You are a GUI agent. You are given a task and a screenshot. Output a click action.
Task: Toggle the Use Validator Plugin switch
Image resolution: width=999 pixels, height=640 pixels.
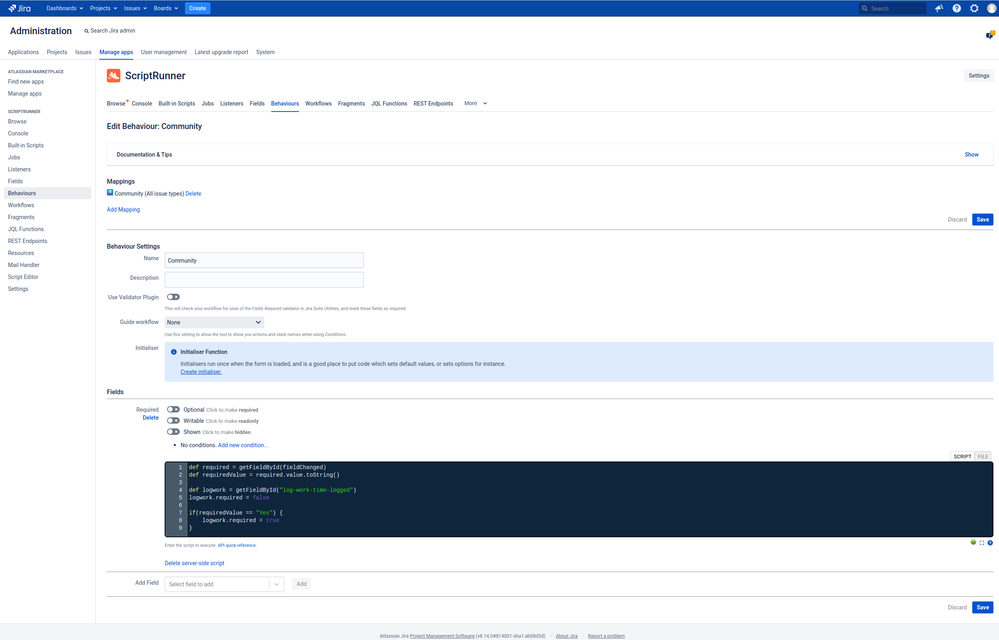pos(174,297)
